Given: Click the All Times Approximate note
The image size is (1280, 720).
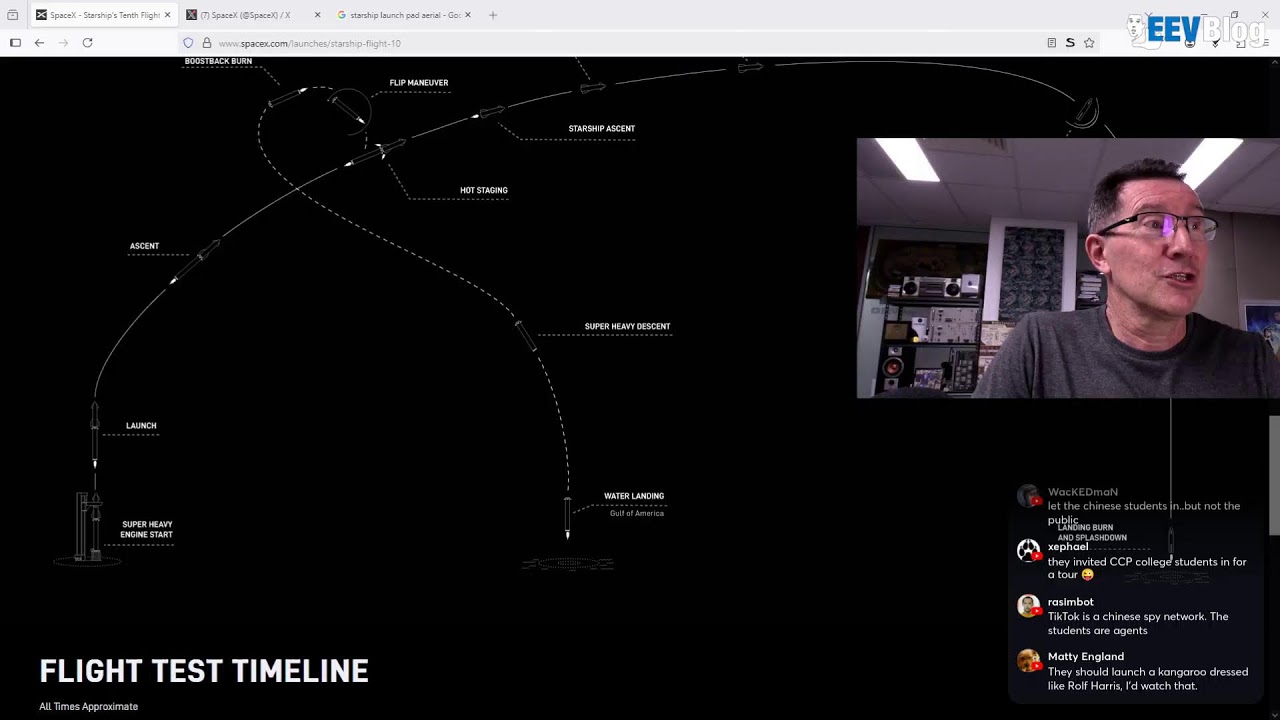Looking at the screenshot, I should pyautogui.click(x=89, y=706).
